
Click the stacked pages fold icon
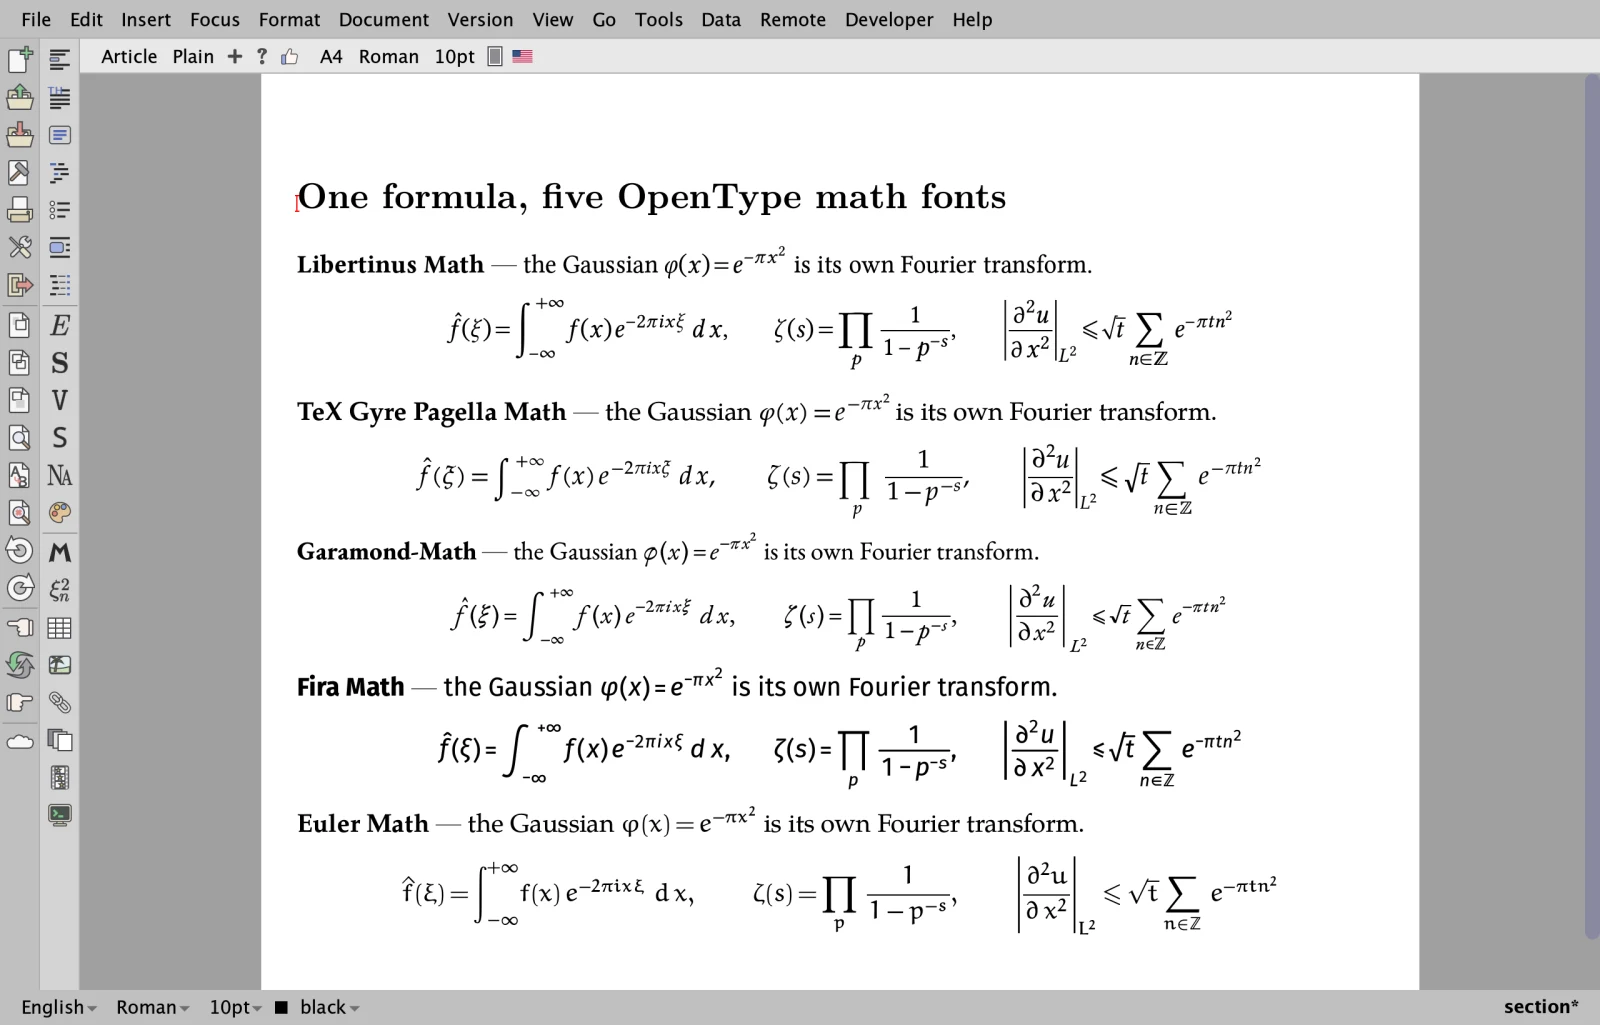60,741
